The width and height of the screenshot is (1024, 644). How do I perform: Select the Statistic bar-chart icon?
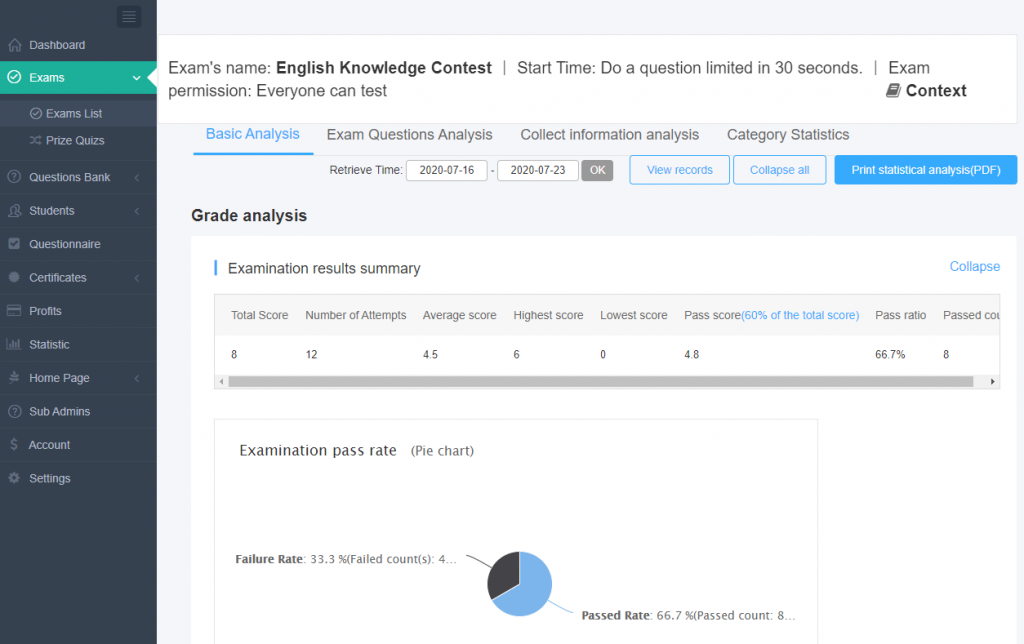tap(14, 344)
